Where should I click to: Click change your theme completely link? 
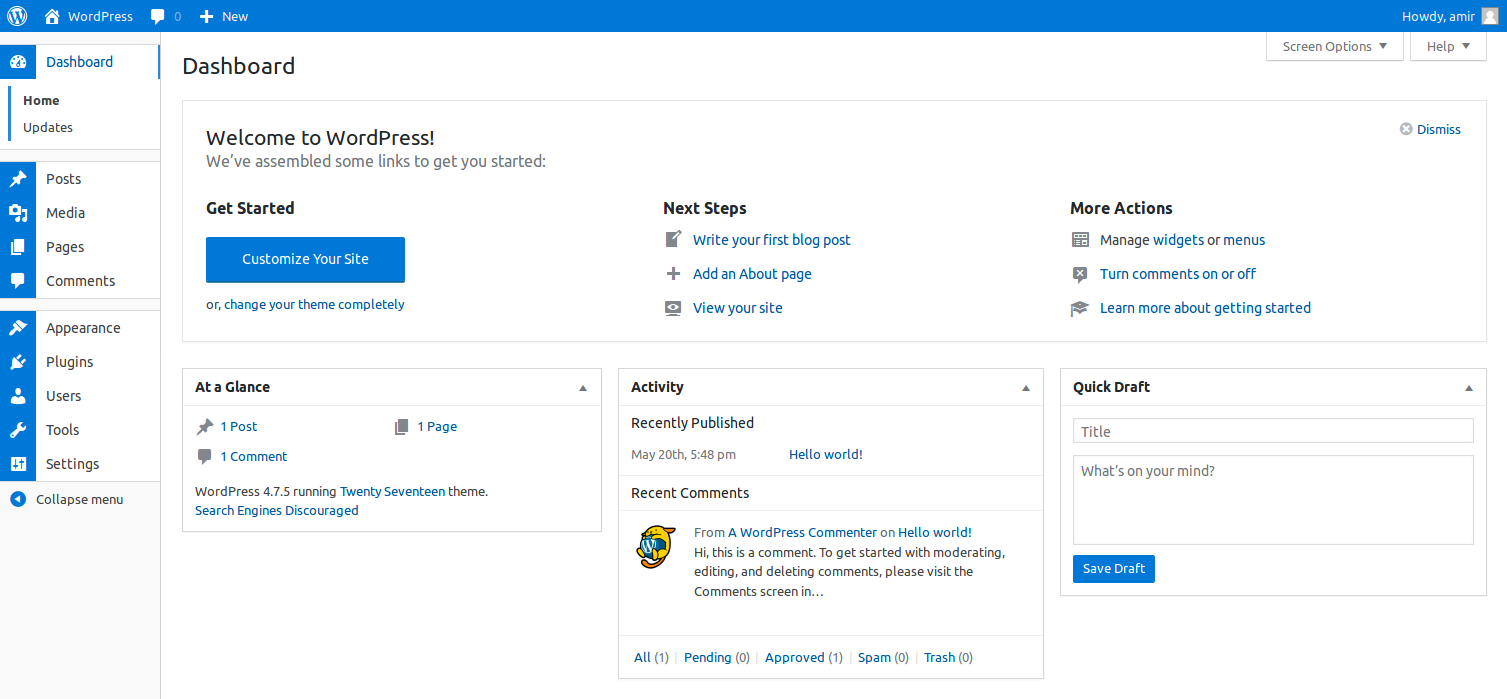click(314, 304)
